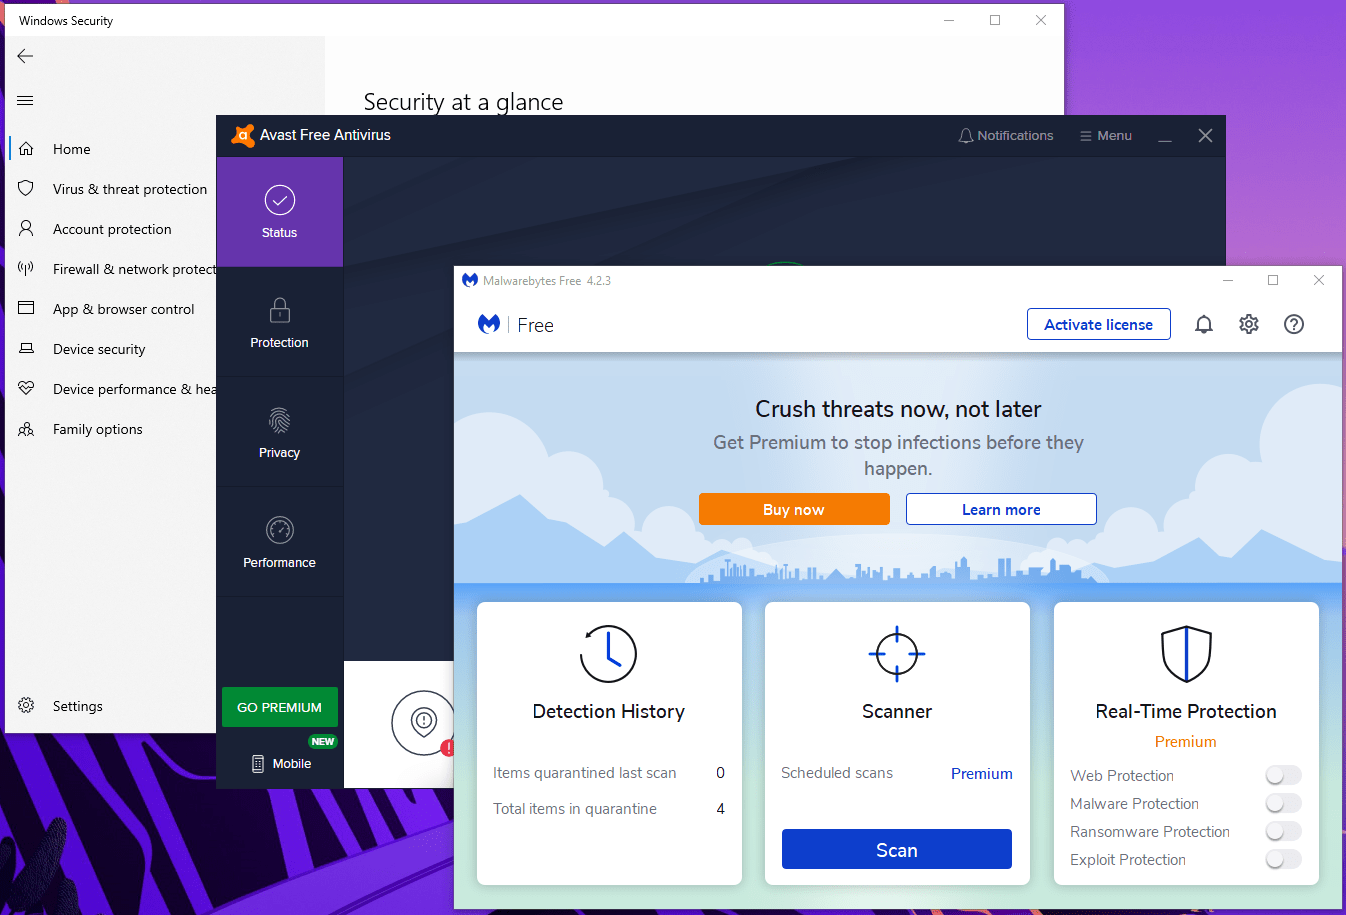Click the back arrow in Windows Security
Screen dimensions: 1346x915
(26, 56)
